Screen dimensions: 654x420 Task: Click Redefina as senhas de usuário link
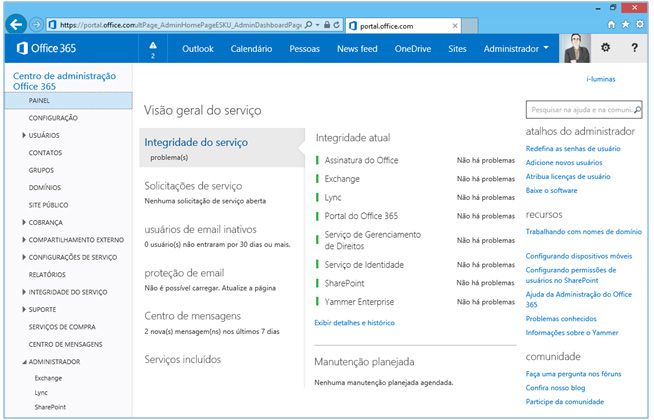[x=573, y=149]
